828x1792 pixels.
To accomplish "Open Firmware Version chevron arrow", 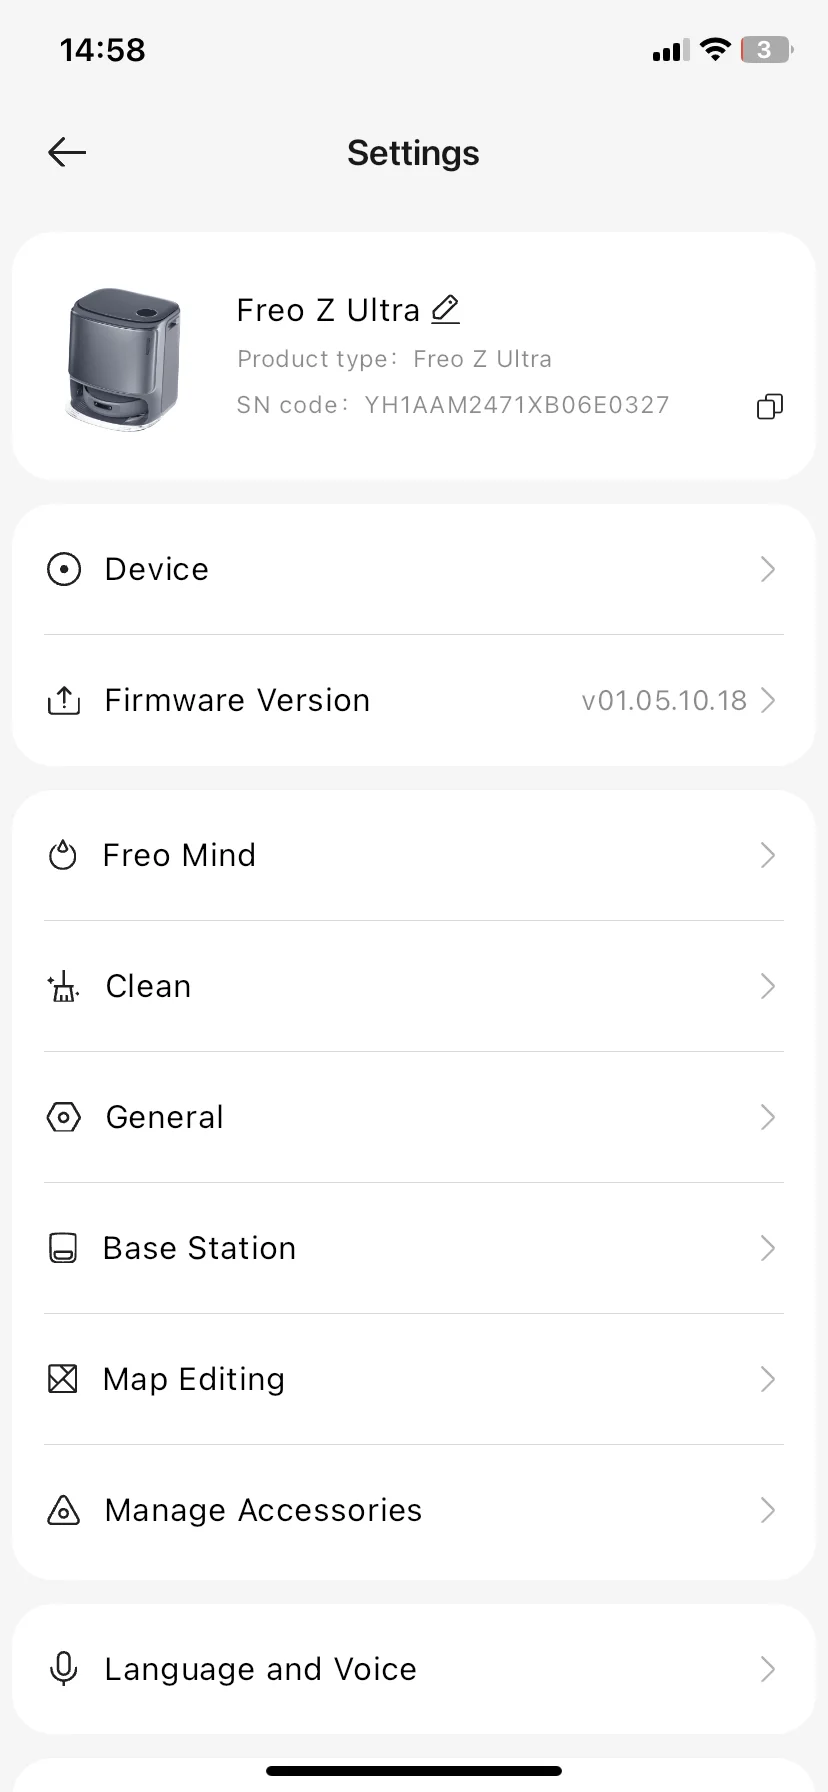I will pyautogui.click(x=768, y=700).
